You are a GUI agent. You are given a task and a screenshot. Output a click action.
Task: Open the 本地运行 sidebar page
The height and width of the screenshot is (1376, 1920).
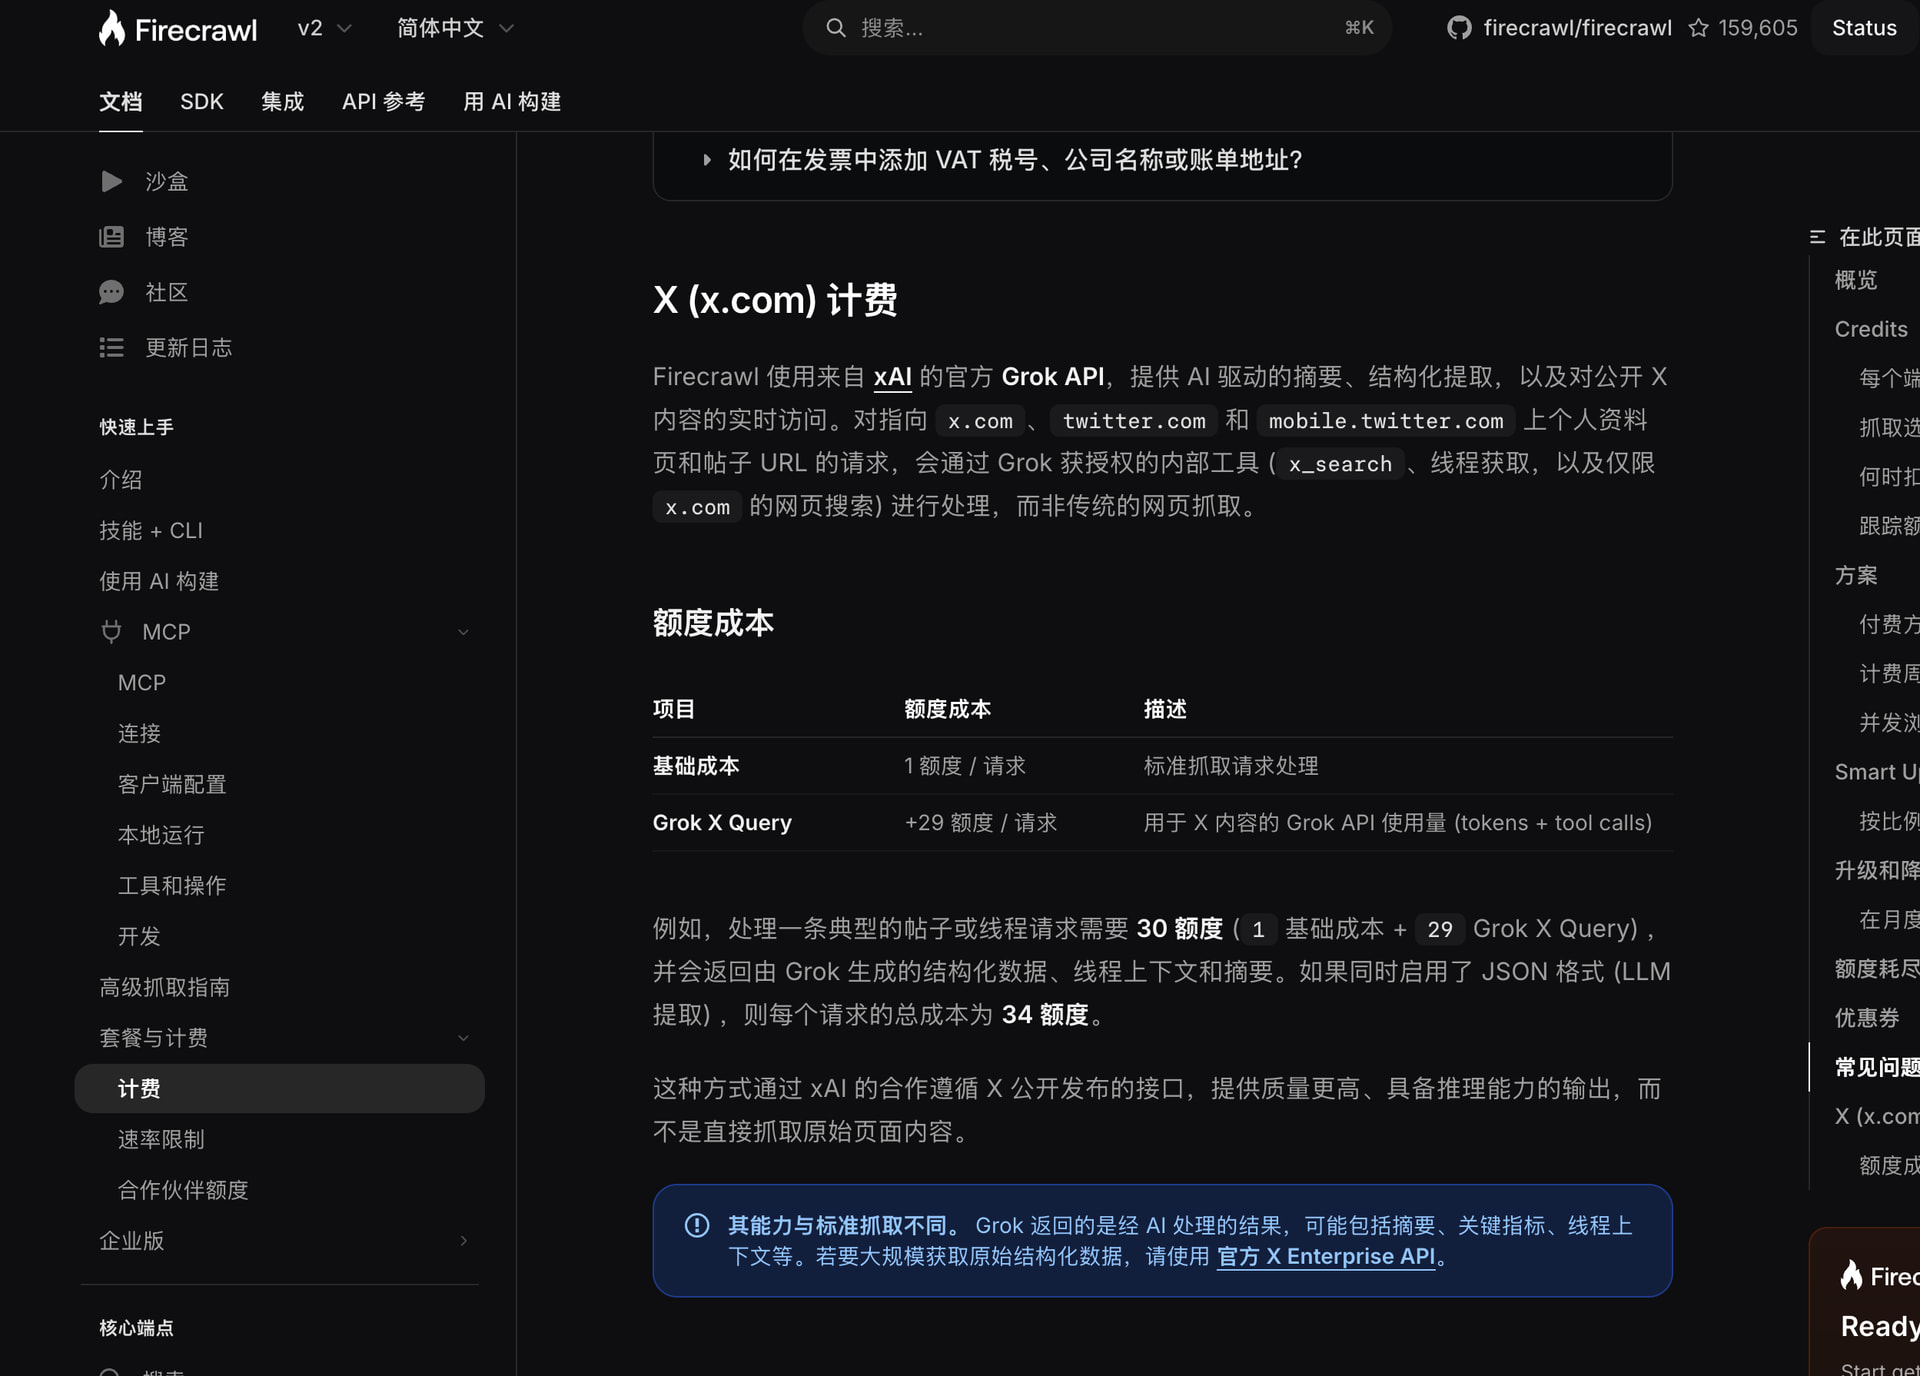[x=161, y=835]
